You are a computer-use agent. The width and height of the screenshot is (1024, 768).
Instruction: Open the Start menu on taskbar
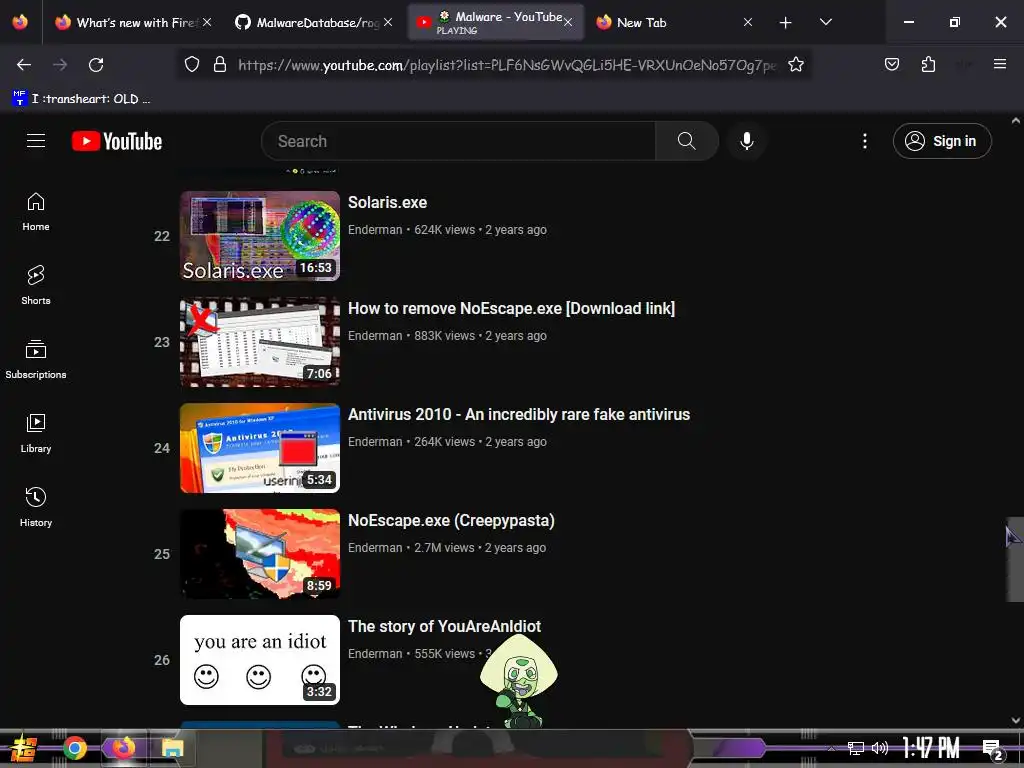(x=24, y=748)
